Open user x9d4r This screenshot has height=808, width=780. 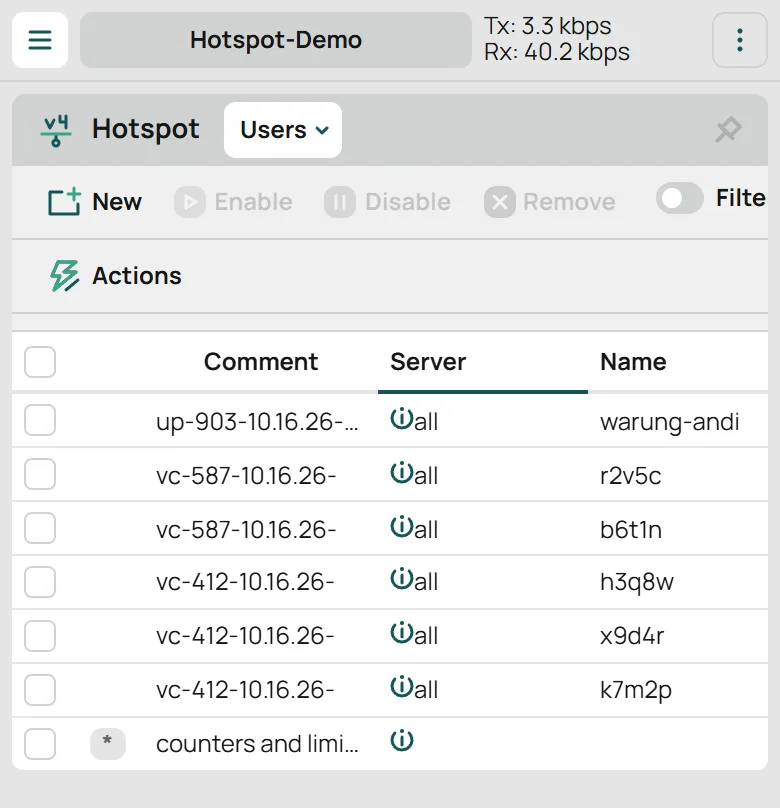point(632,636)
